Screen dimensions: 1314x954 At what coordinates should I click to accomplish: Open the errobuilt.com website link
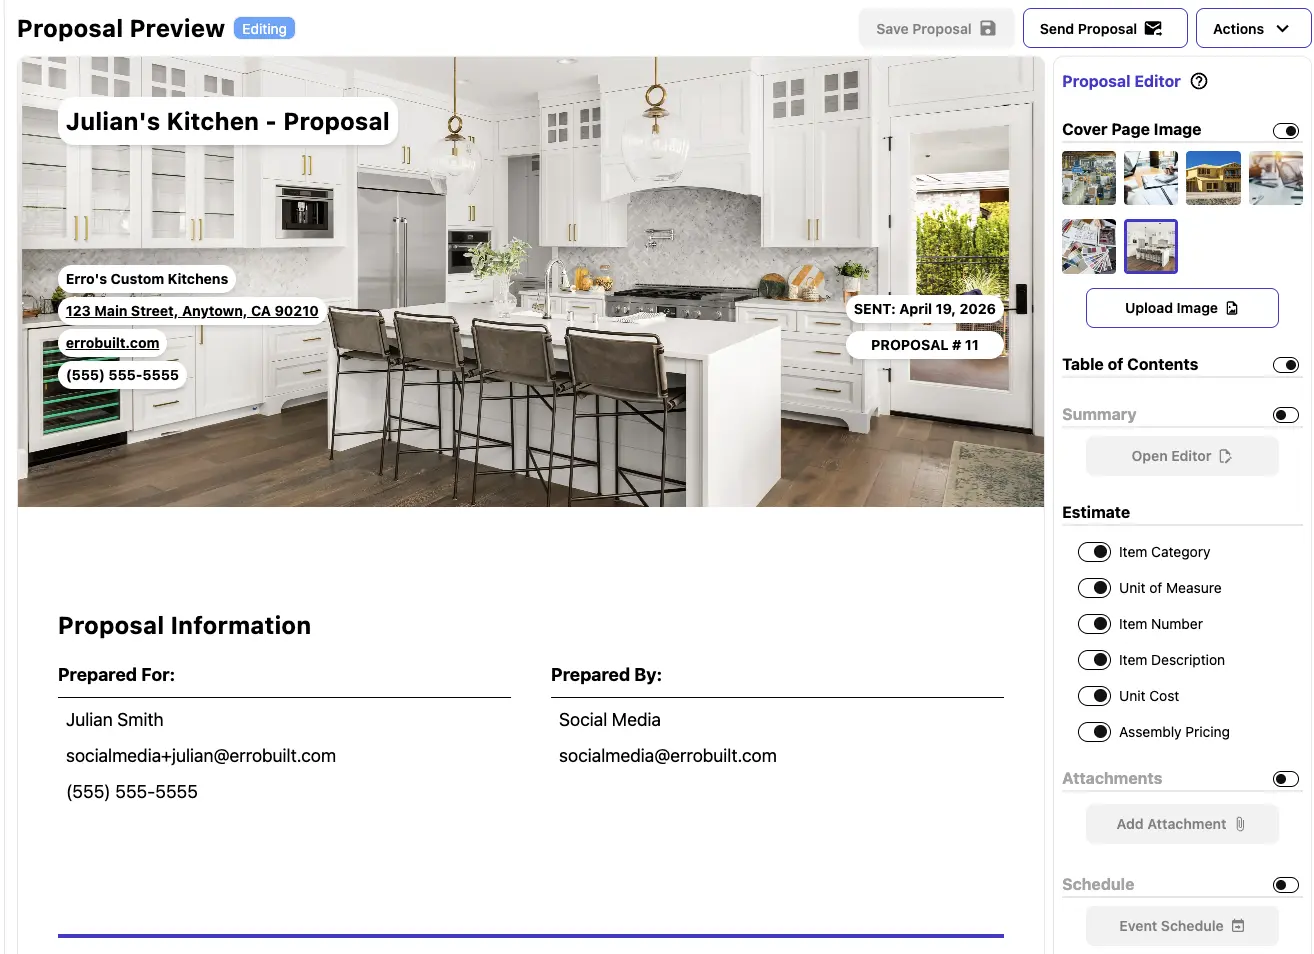click(x=112, y=343)
